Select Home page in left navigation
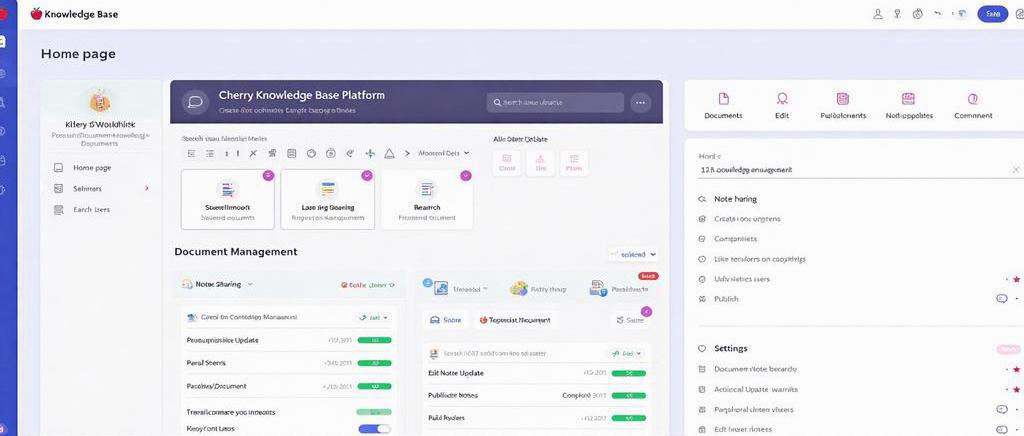 (x=91, y=168)
